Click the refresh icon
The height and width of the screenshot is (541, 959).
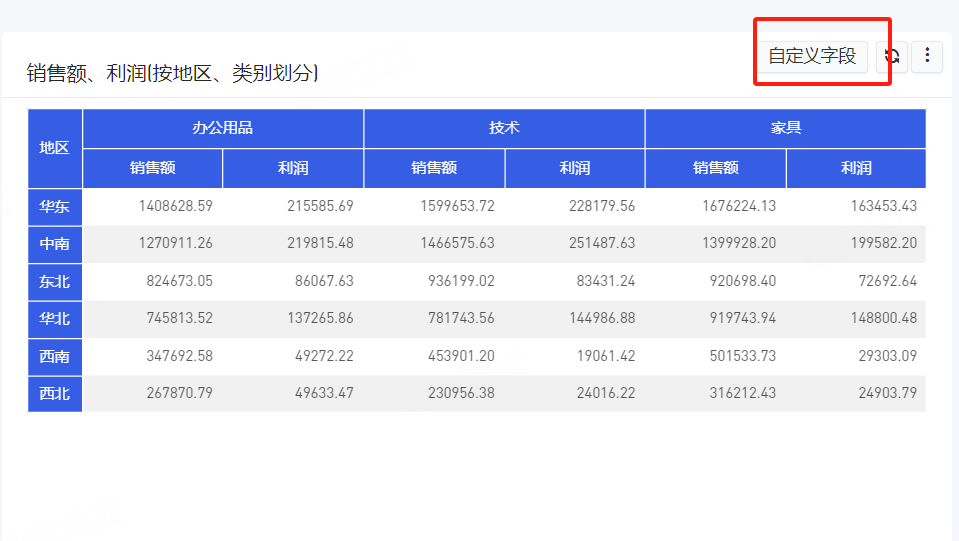[892, 57]
